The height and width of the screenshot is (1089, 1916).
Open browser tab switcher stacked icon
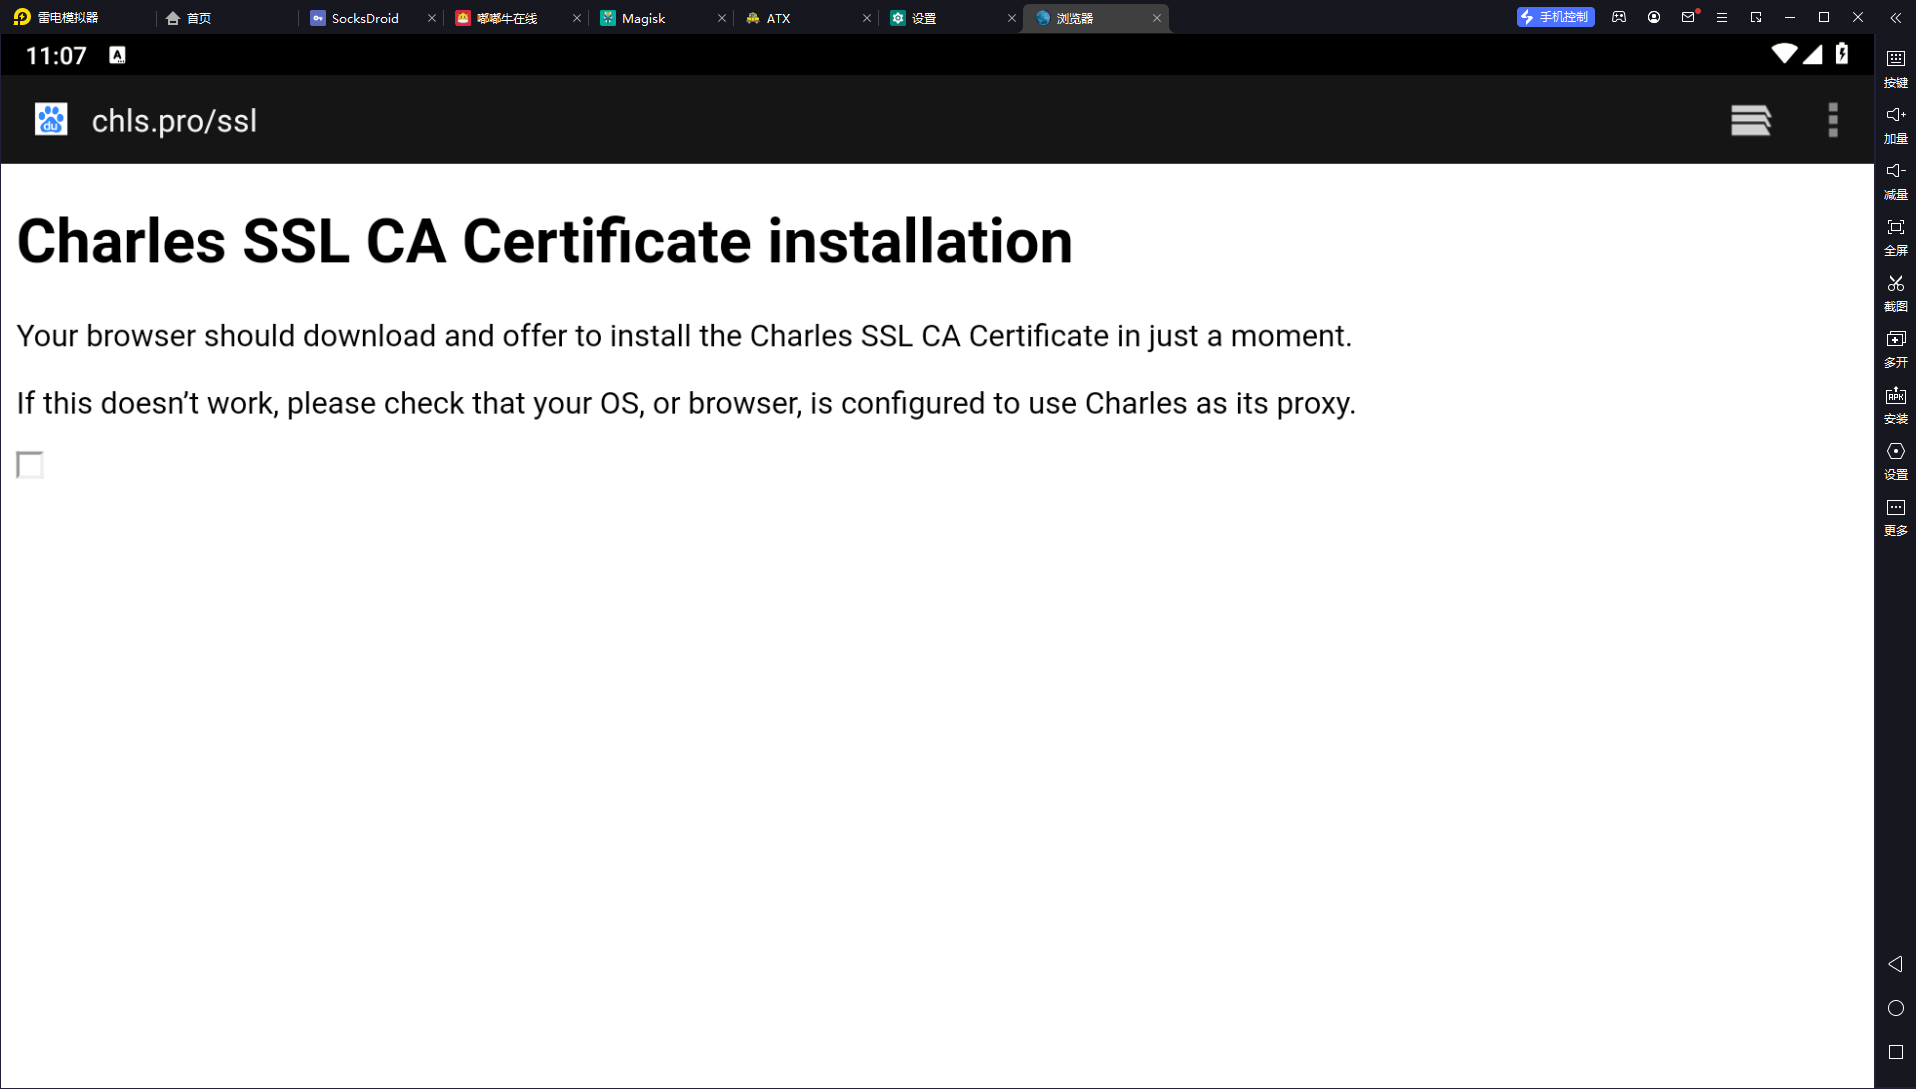click(x=1750, y=120)
